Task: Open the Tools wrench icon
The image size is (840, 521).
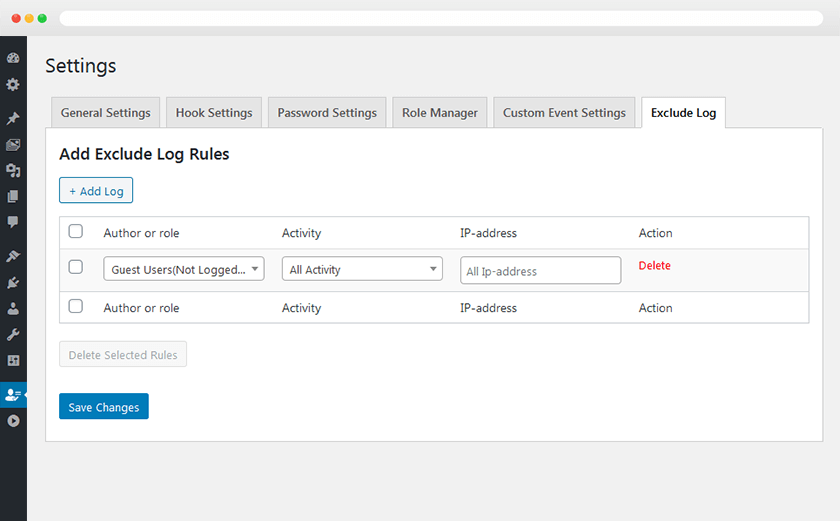Action: [x=13, y=334]
